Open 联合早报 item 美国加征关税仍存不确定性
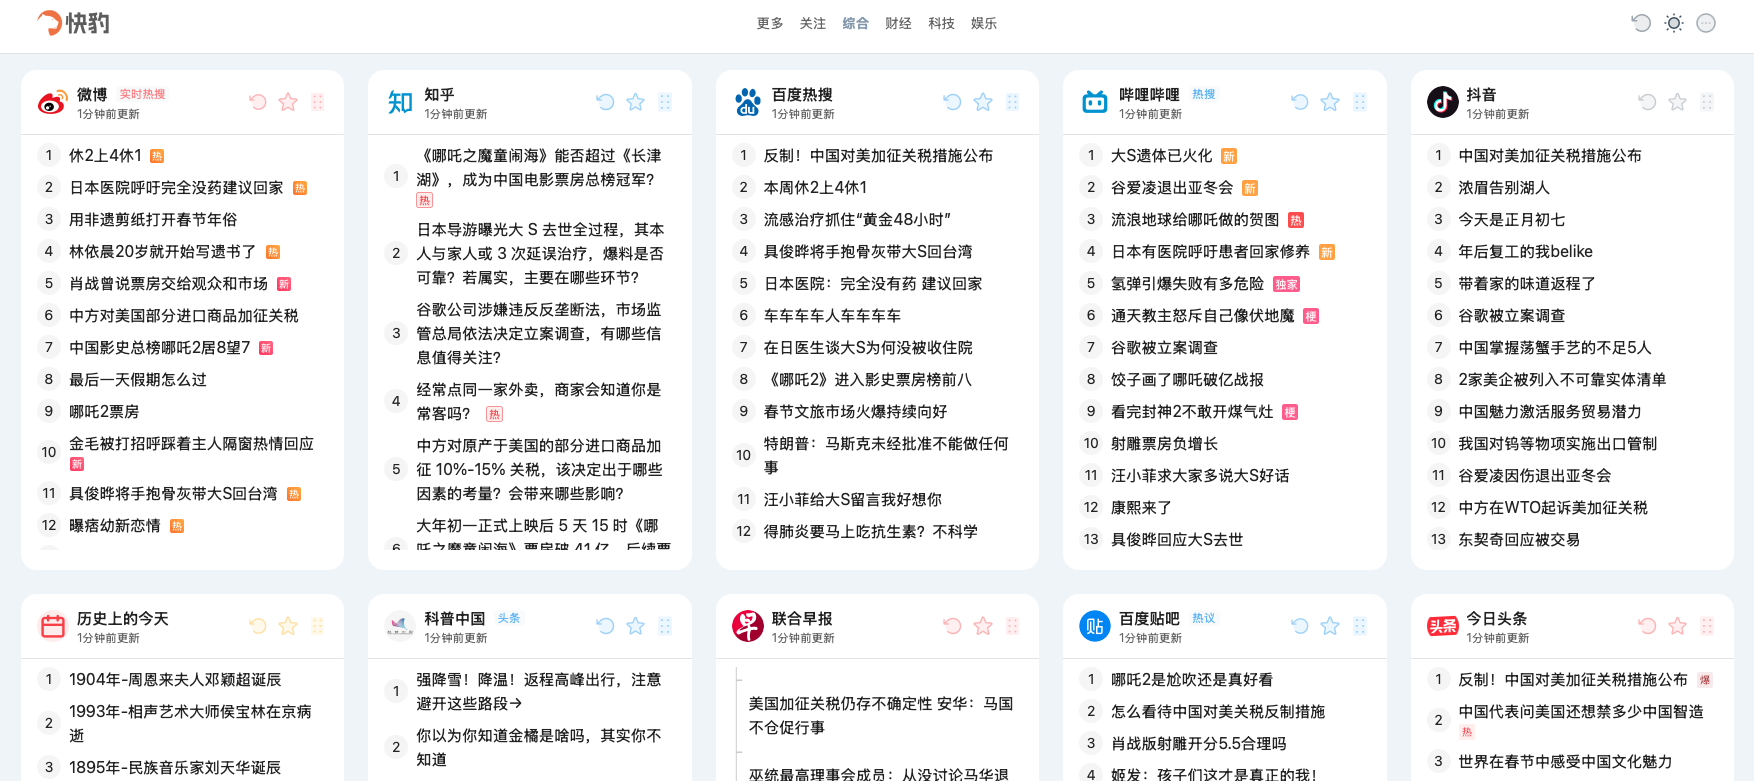Screen dimensions: 1754x781 882,716
